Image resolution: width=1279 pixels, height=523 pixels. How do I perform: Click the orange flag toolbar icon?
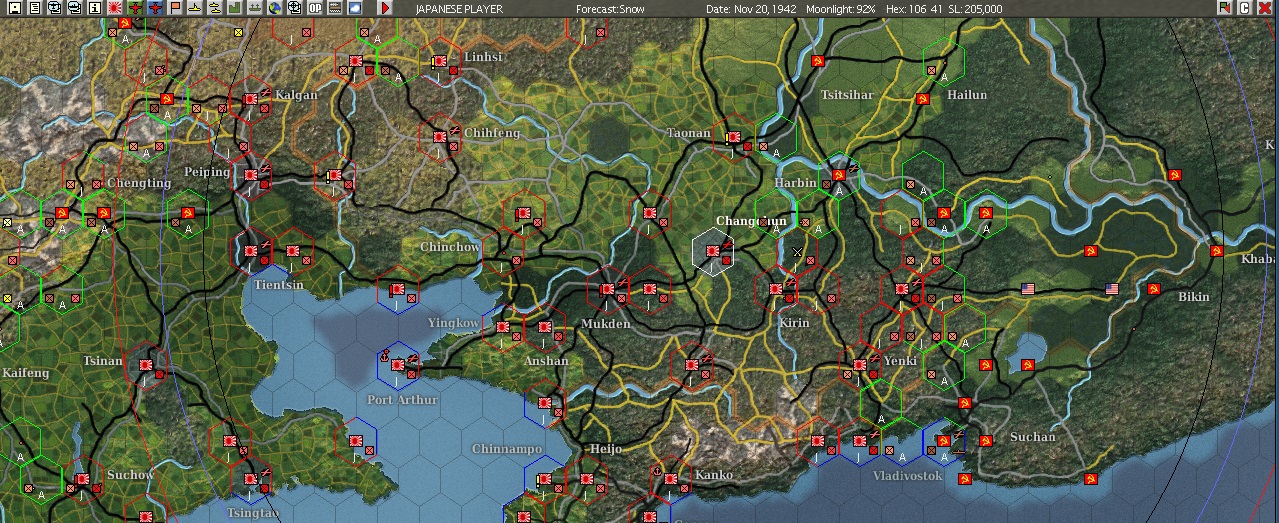(174, 8)
